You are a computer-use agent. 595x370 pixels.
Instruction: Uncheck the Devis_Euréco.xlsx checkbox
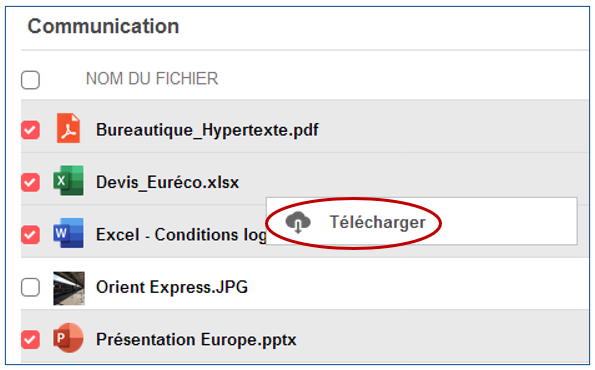click(x=30, y=183)
